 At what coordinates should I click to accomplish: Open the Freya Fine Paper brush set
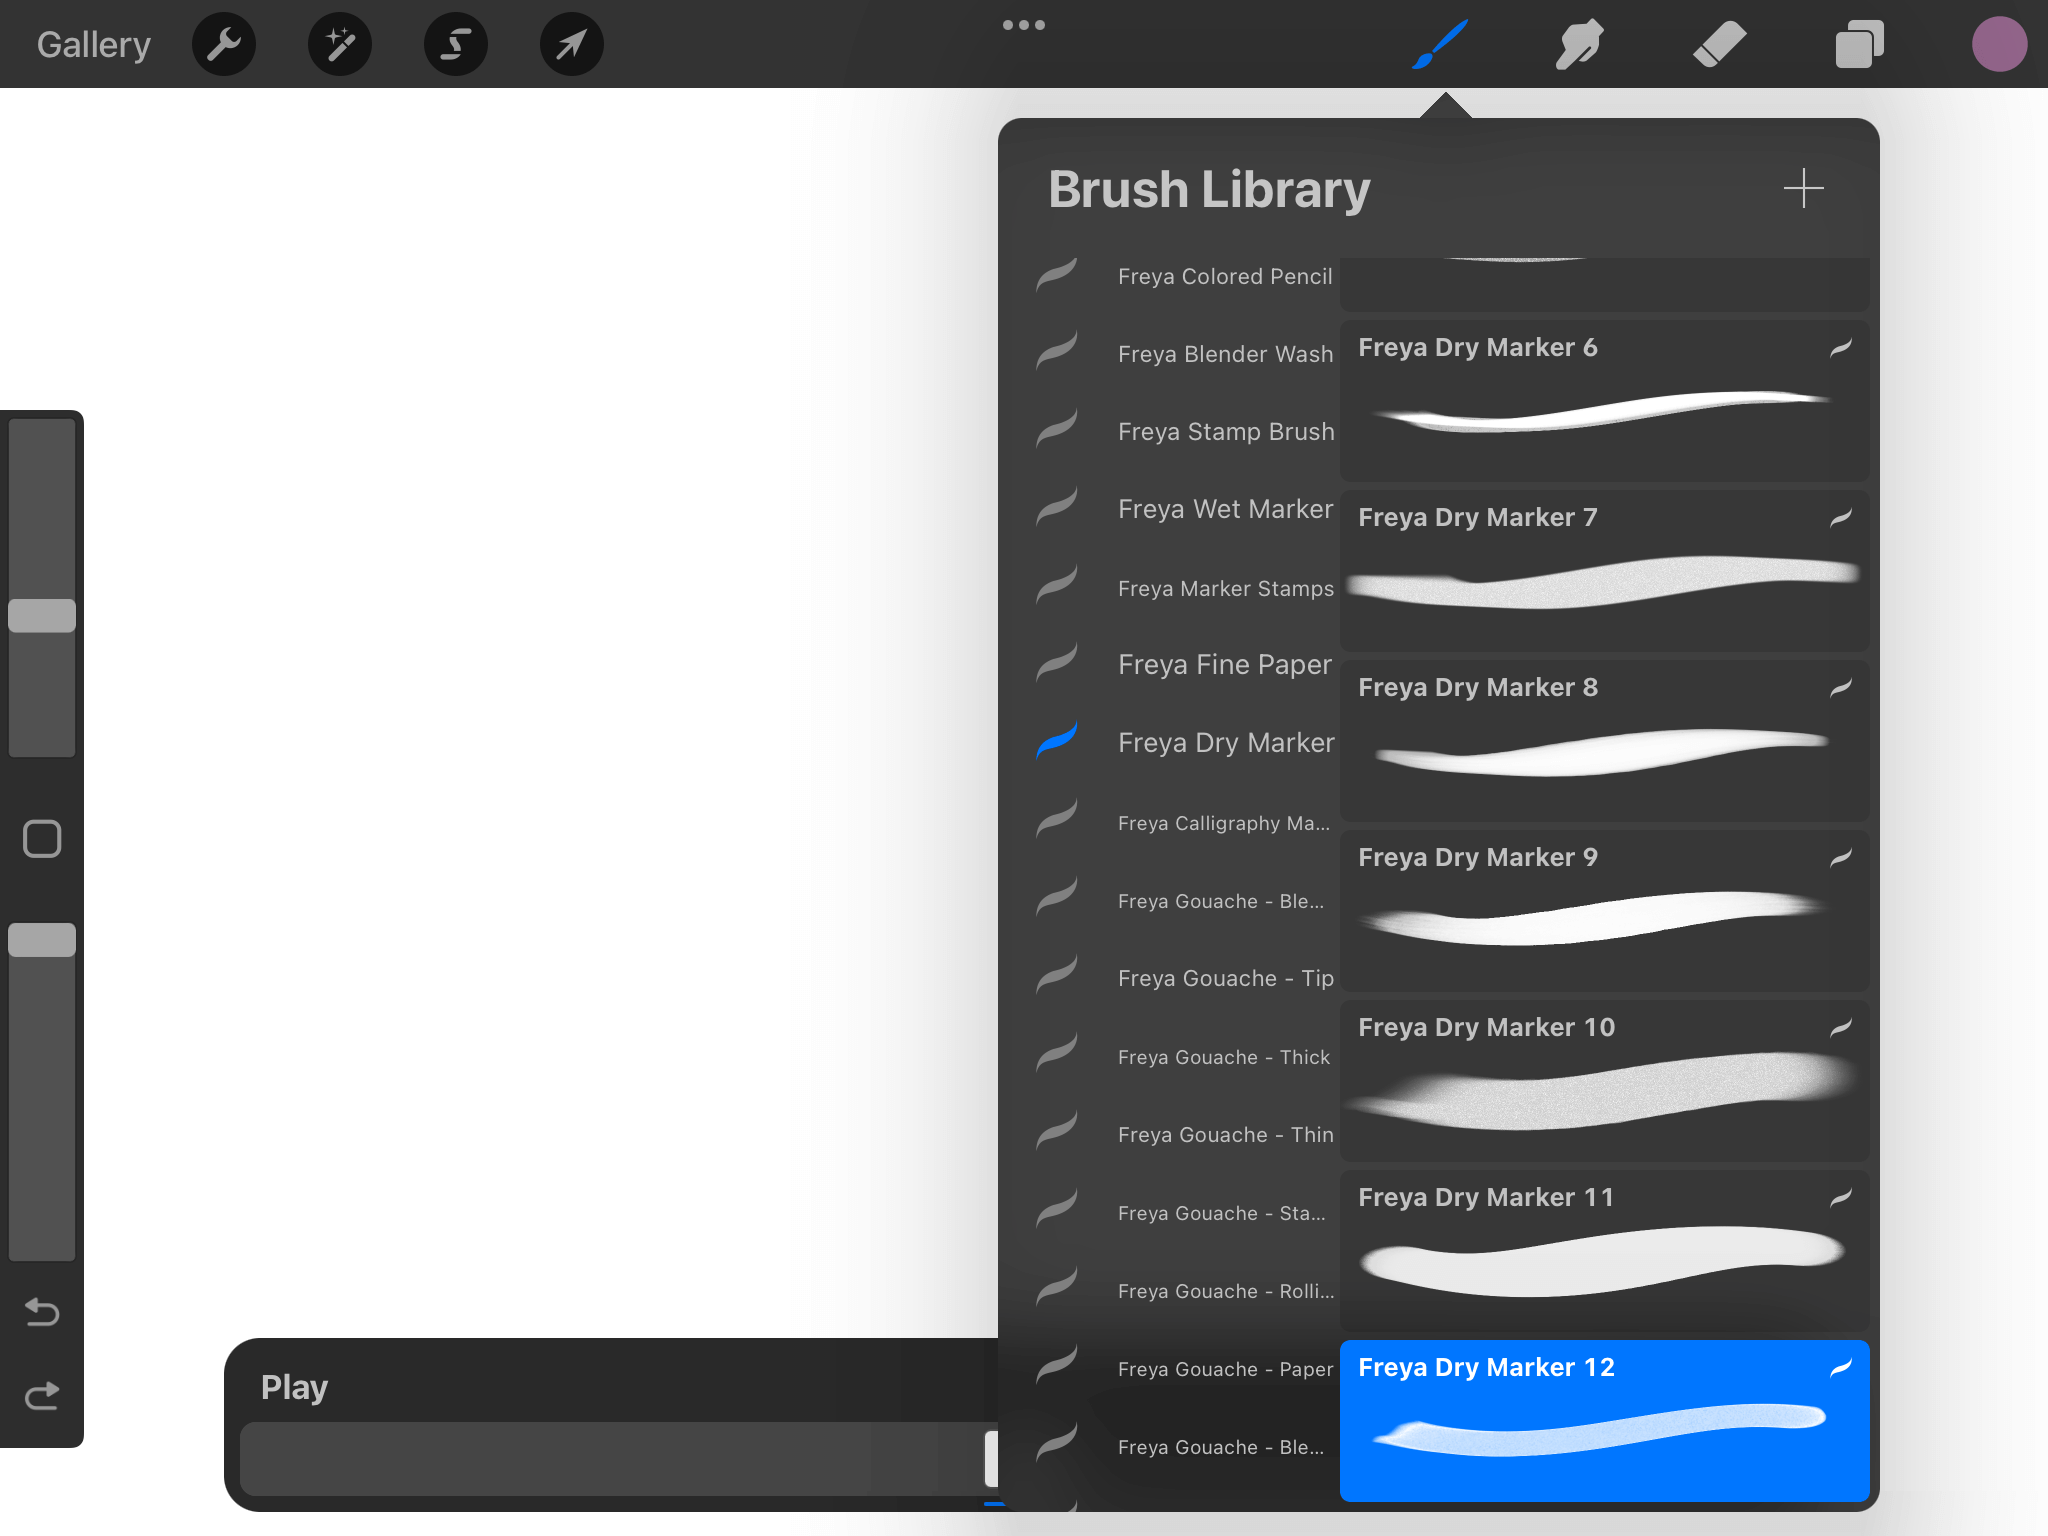[x=1224, y=665]
